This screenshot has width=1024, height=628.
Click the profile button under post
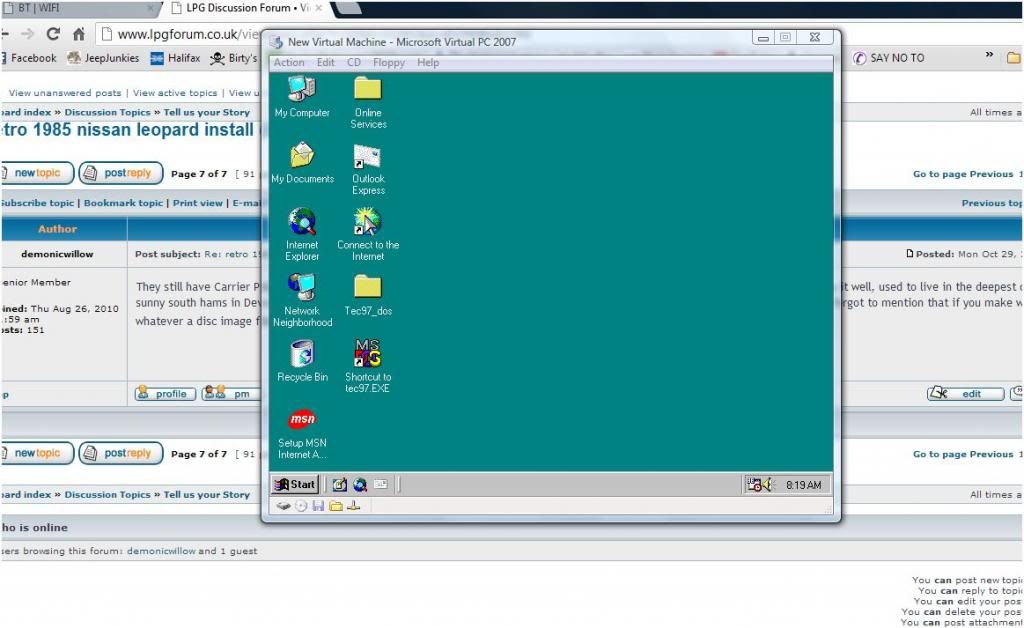click(x=165, y=394)
